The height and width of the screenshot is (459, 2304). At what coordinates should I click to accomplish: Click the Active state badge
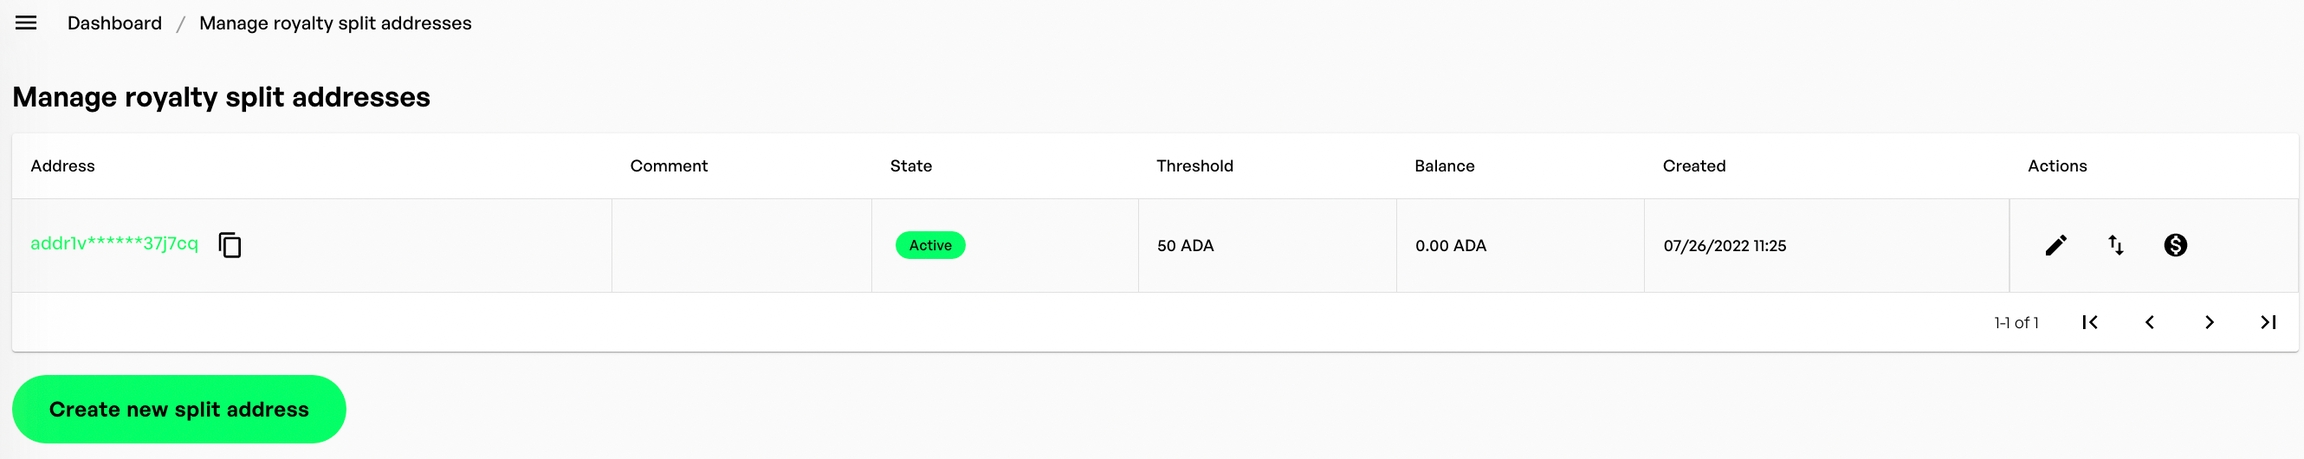tap(930, 245)
